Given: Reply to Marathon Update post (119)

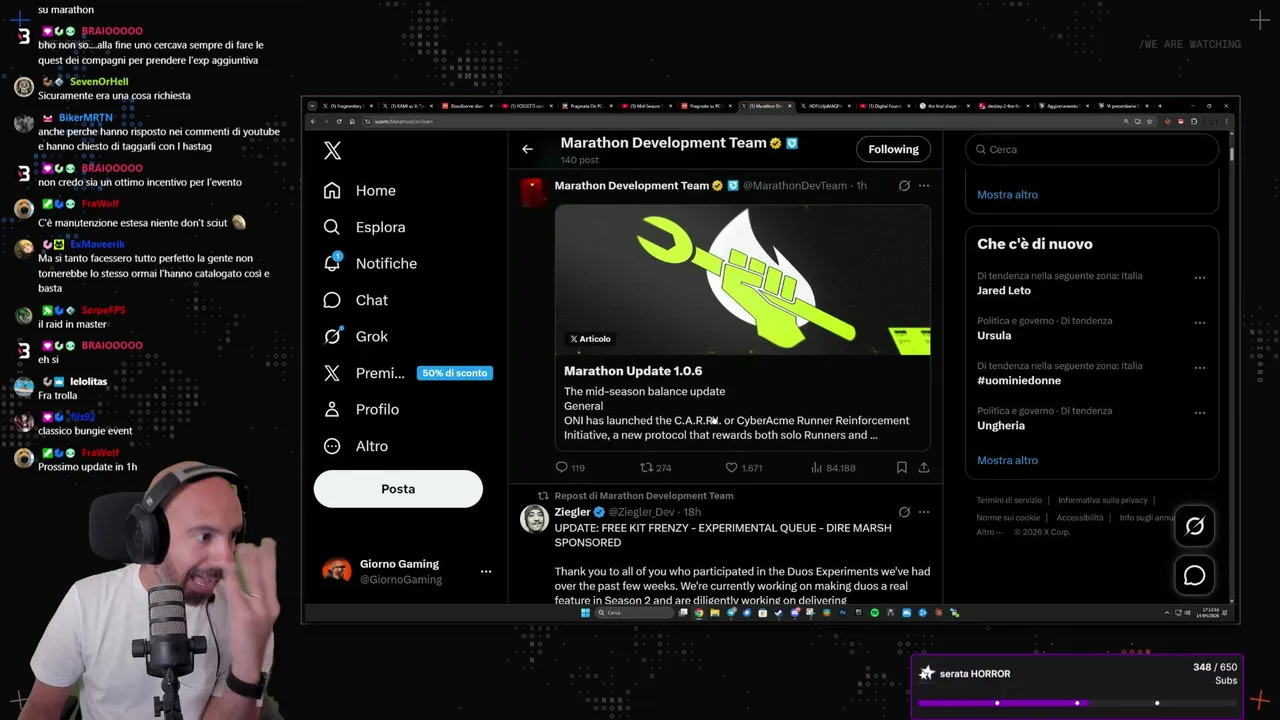Looking at the screenshot, I should (x=570, y=467).
